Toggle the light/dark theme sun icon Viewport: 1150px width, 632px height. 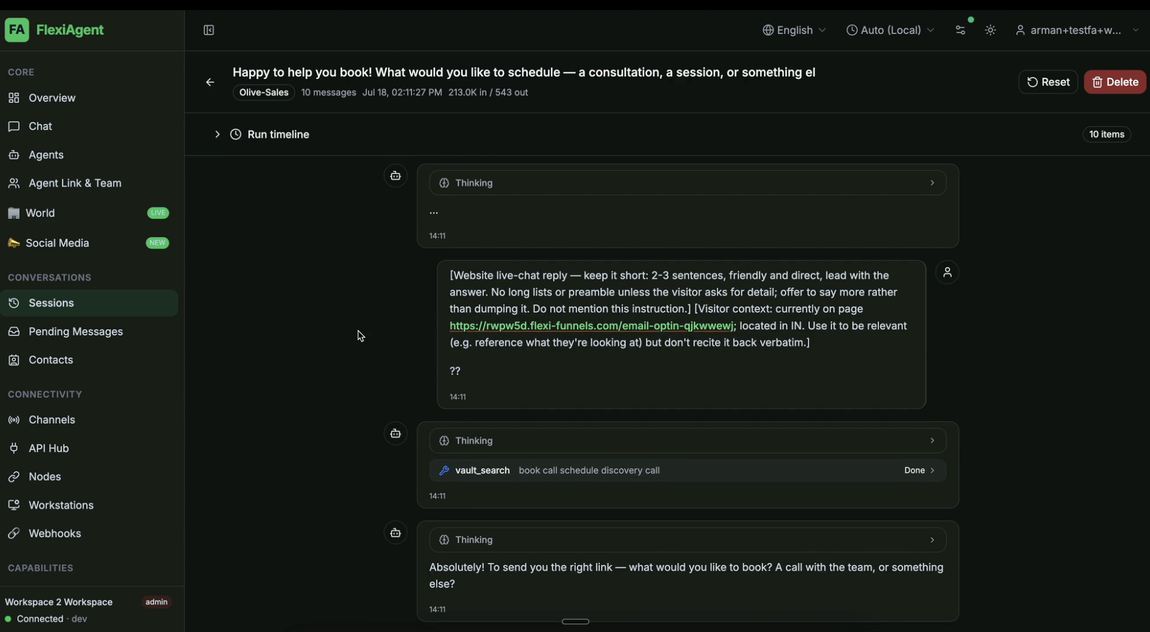coord(990,30)
